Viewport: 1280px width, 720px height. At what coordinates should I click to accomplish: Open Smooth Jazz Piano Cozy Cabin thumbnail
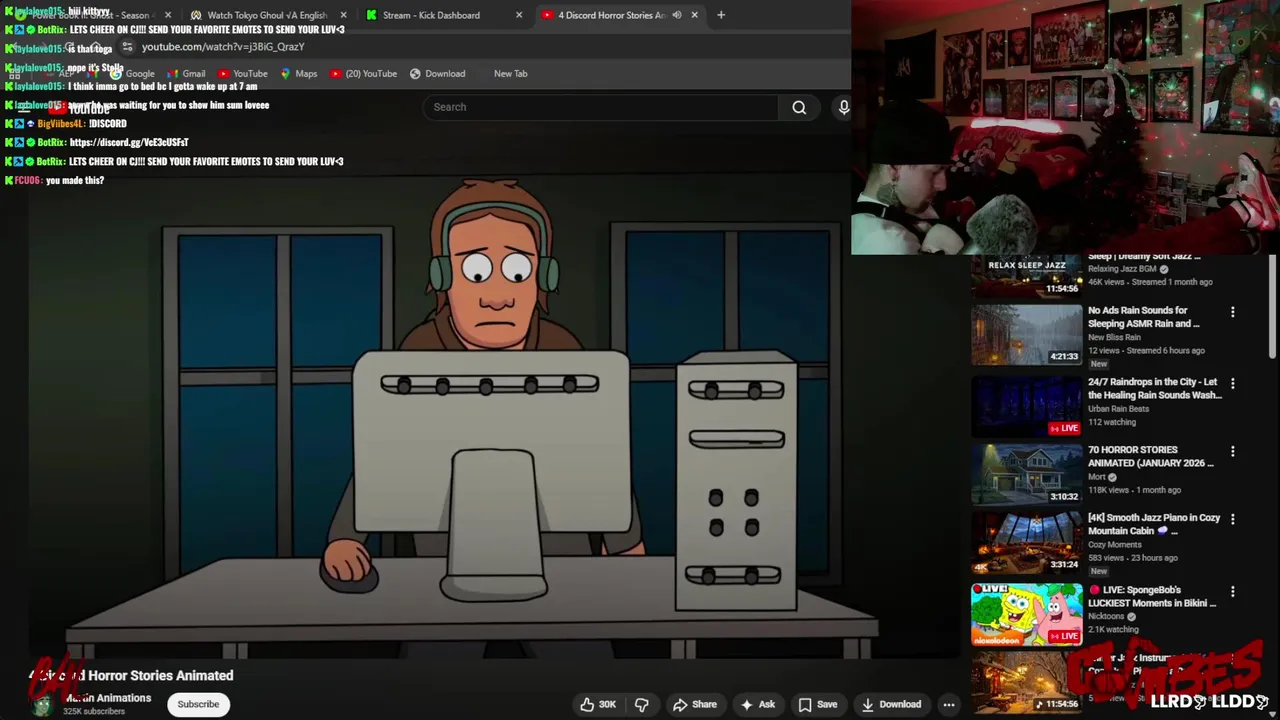click(1026, 543)
